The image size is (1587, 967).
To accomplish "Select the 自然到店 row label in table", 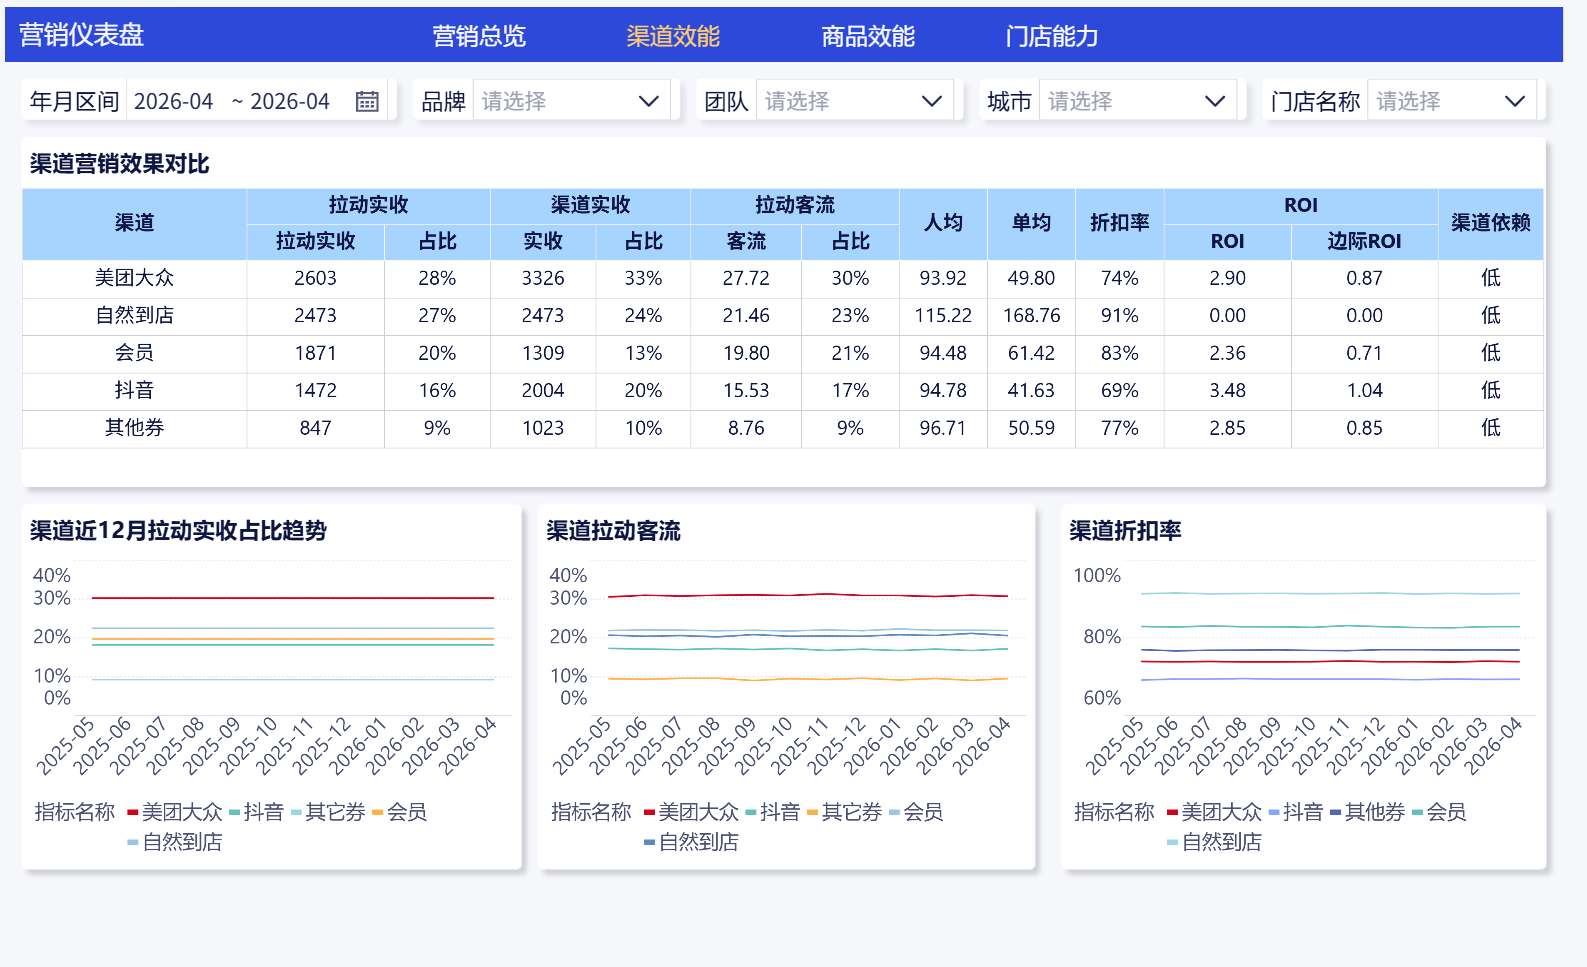I will point(134,315).
